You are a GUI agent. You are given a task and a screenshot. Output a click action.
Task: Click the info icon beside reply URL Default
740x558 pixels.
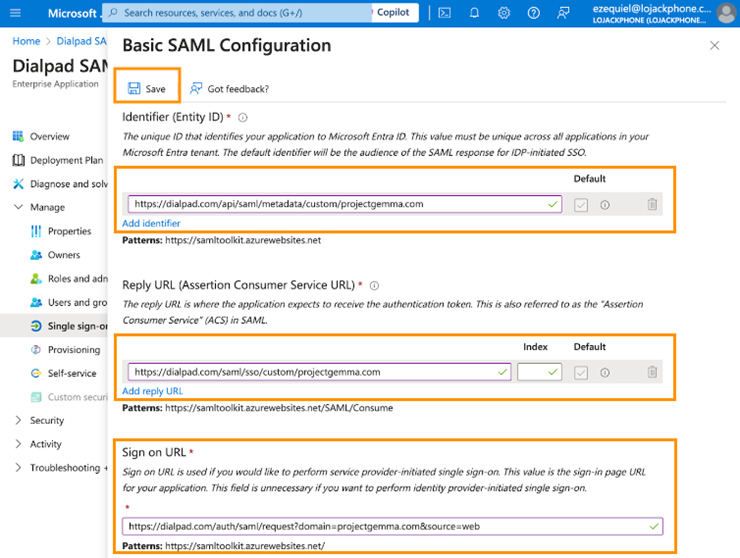pos(605,373)
